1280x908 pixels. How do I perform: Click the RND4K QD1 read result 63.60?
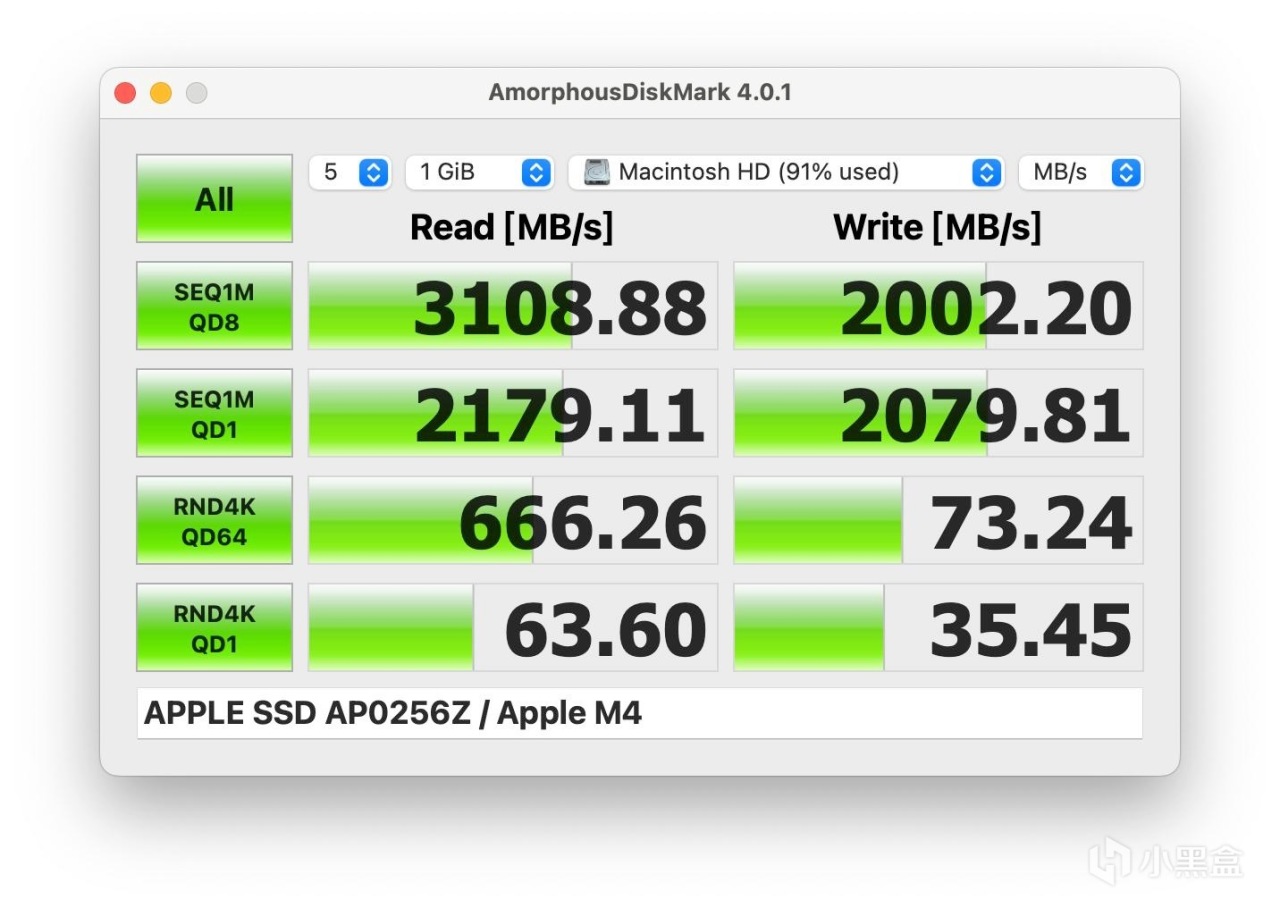click(x=513, y=627)
